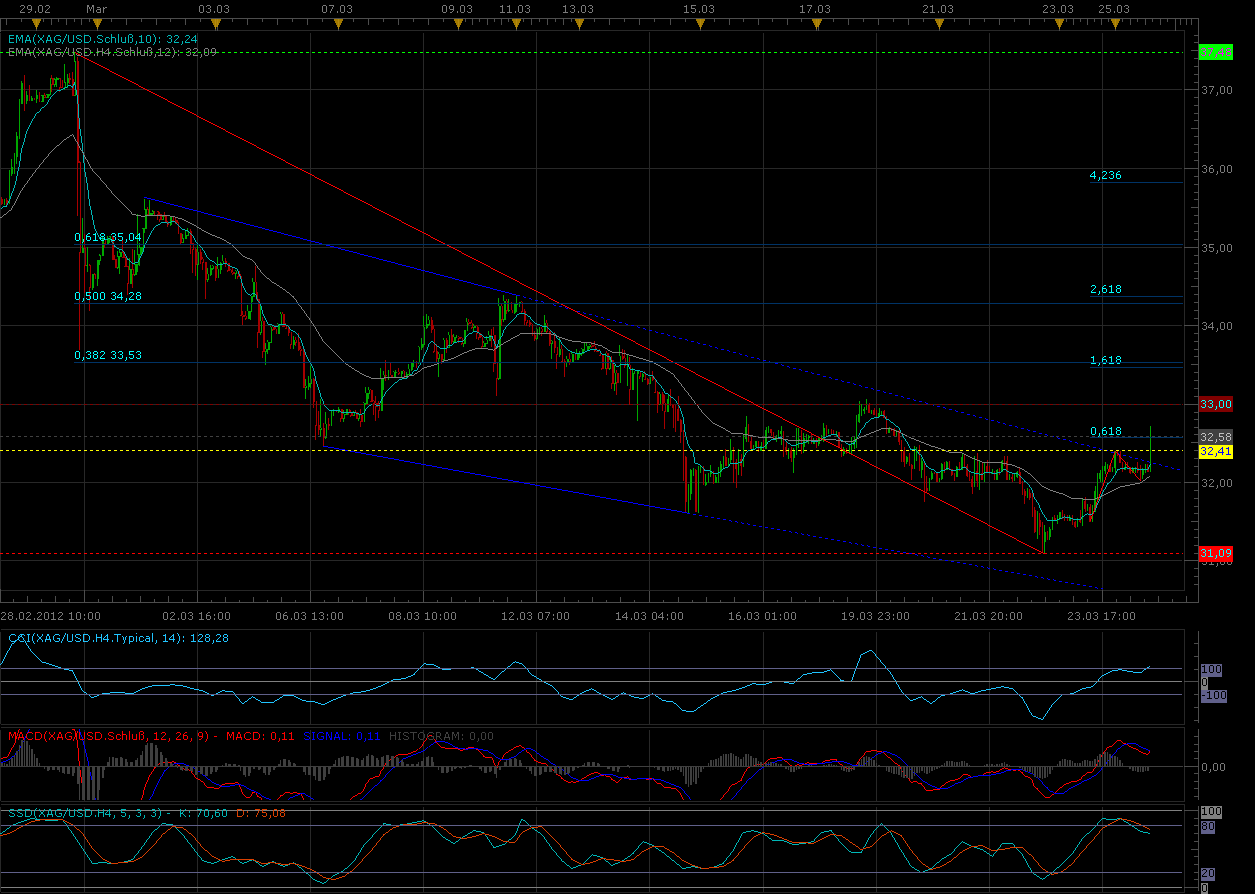Click the 21.03 20:00 time axis label
The height and width of the screenshot is (894, 1255).
tap(989, 616)
